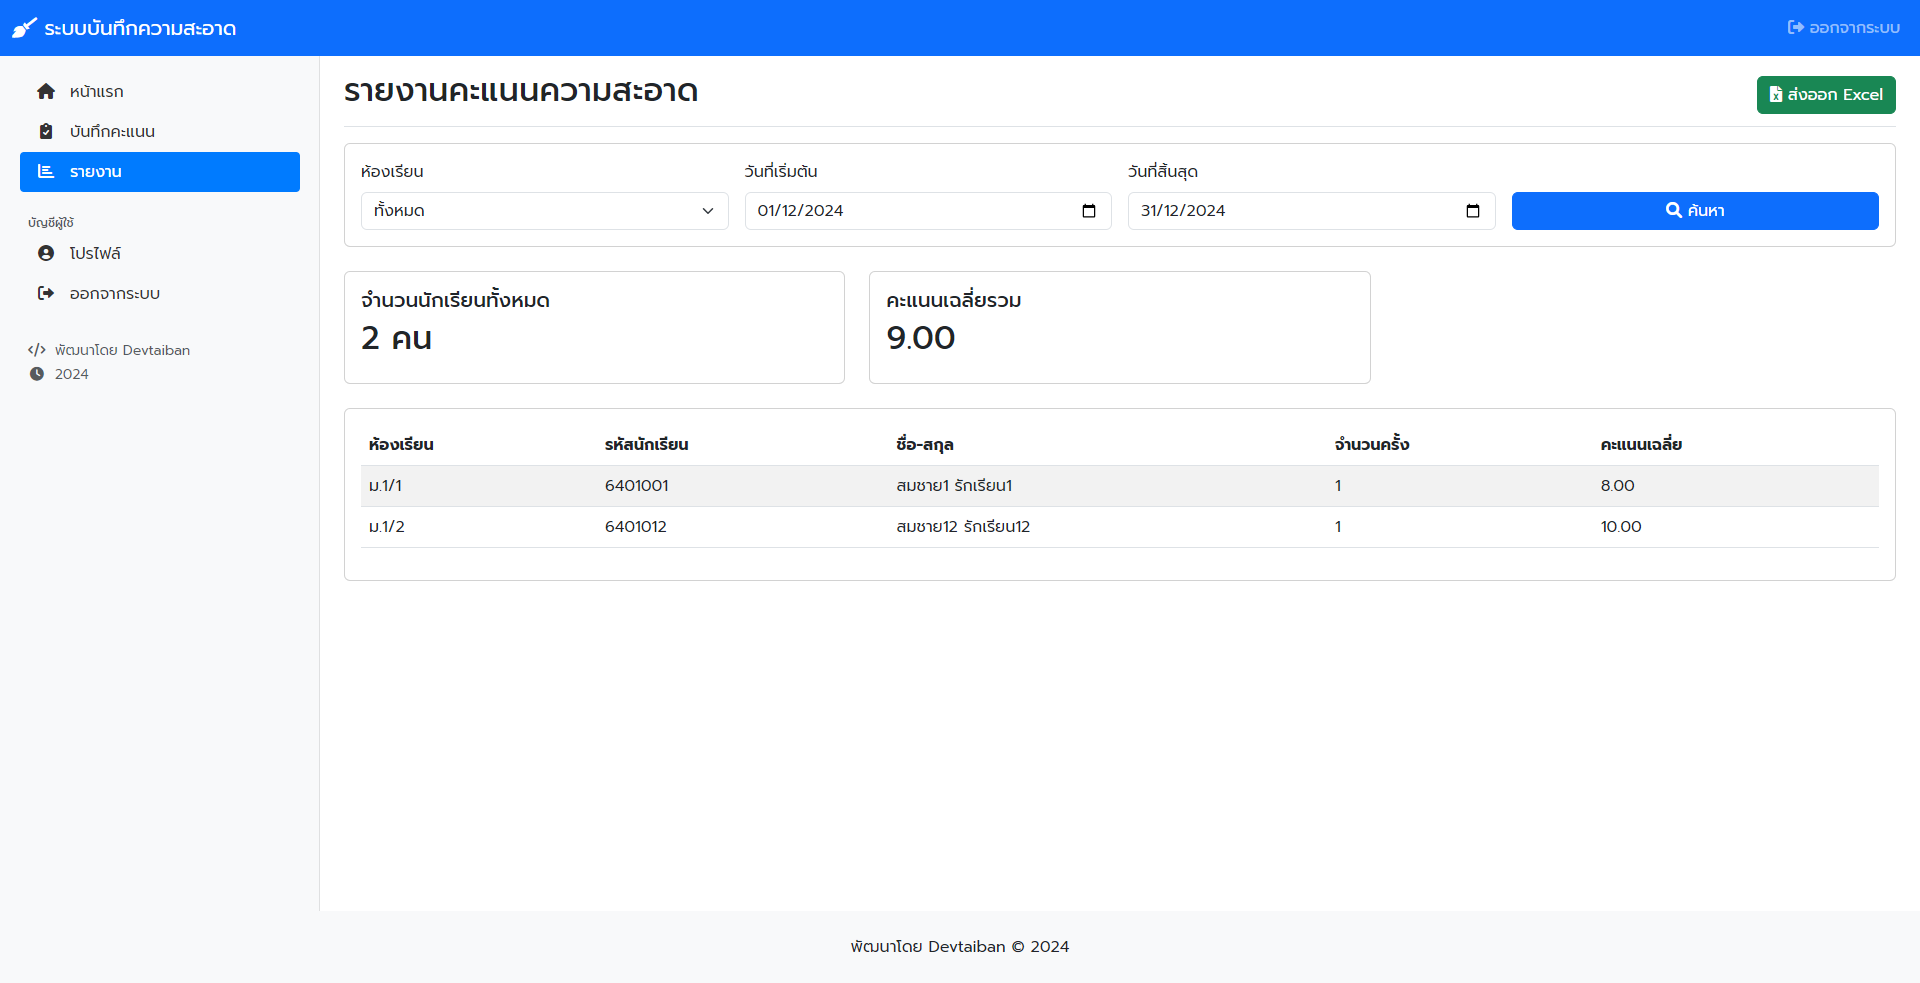Click the broom logo icon in header
The height and width of the screenshot is (983, 1920).
click(x=24, y=28)
